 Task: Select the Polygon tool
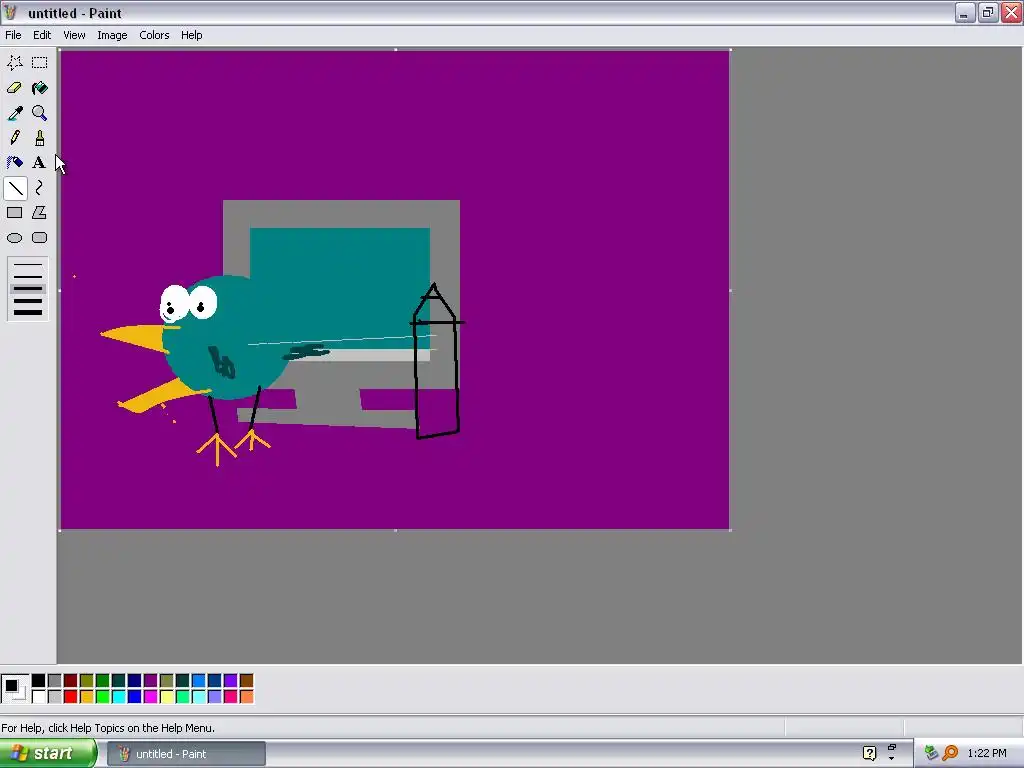point(40,213)
